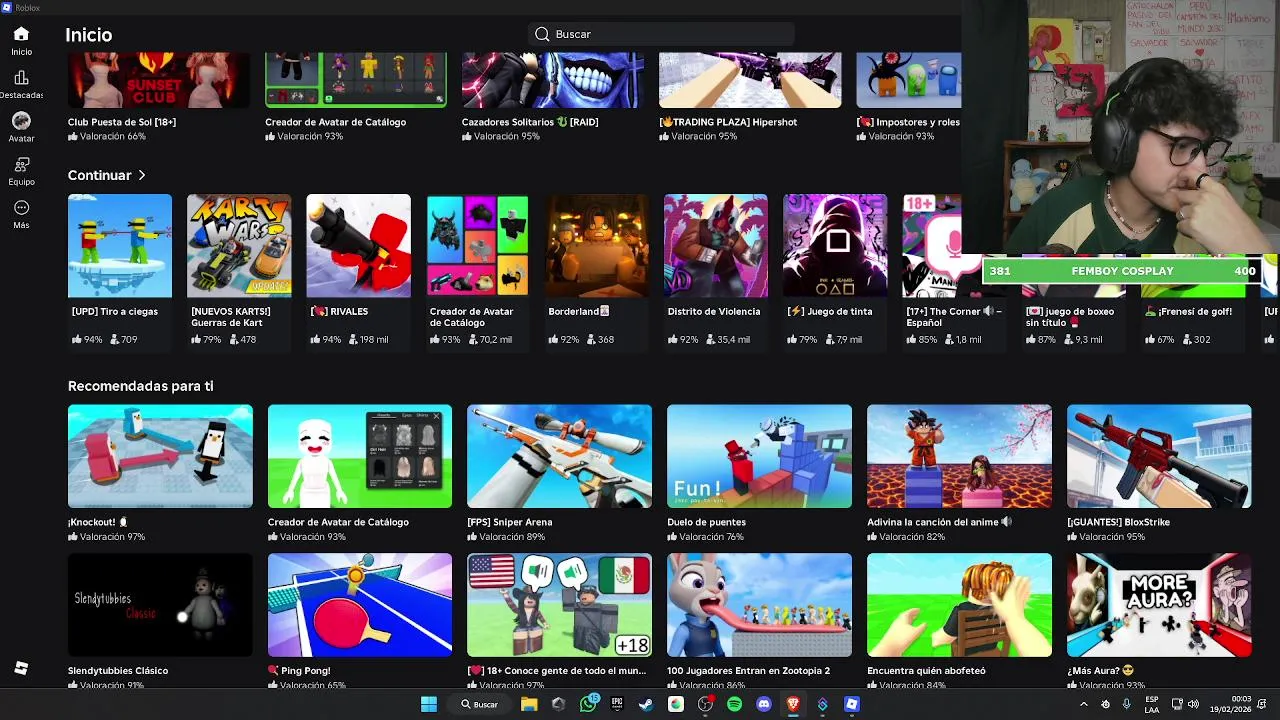Open the Inicio home sidebar icon

click(21, 41)
